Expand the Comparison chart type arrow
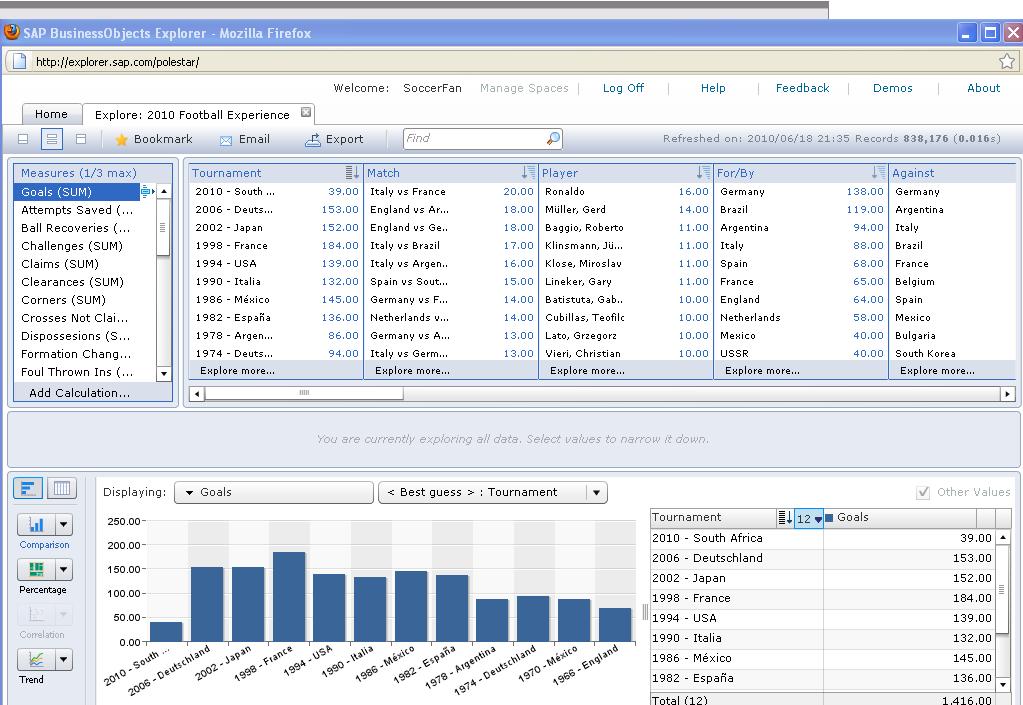1023x705 pixels. pyautogui.click(x=63, y=524)
